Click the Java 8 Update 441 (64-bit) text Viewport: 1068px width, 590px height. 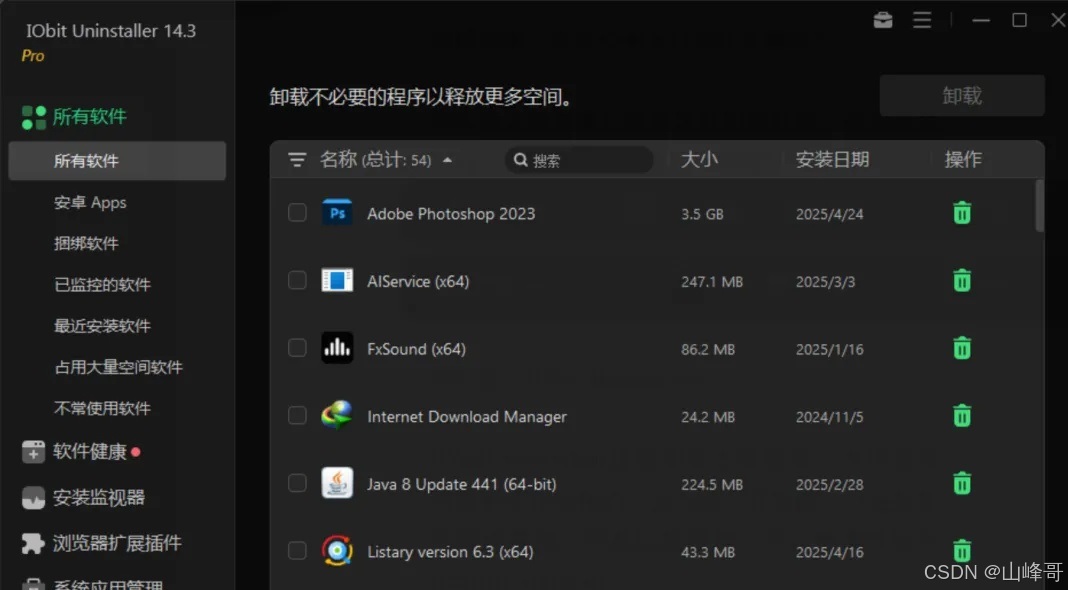point(462,484)
